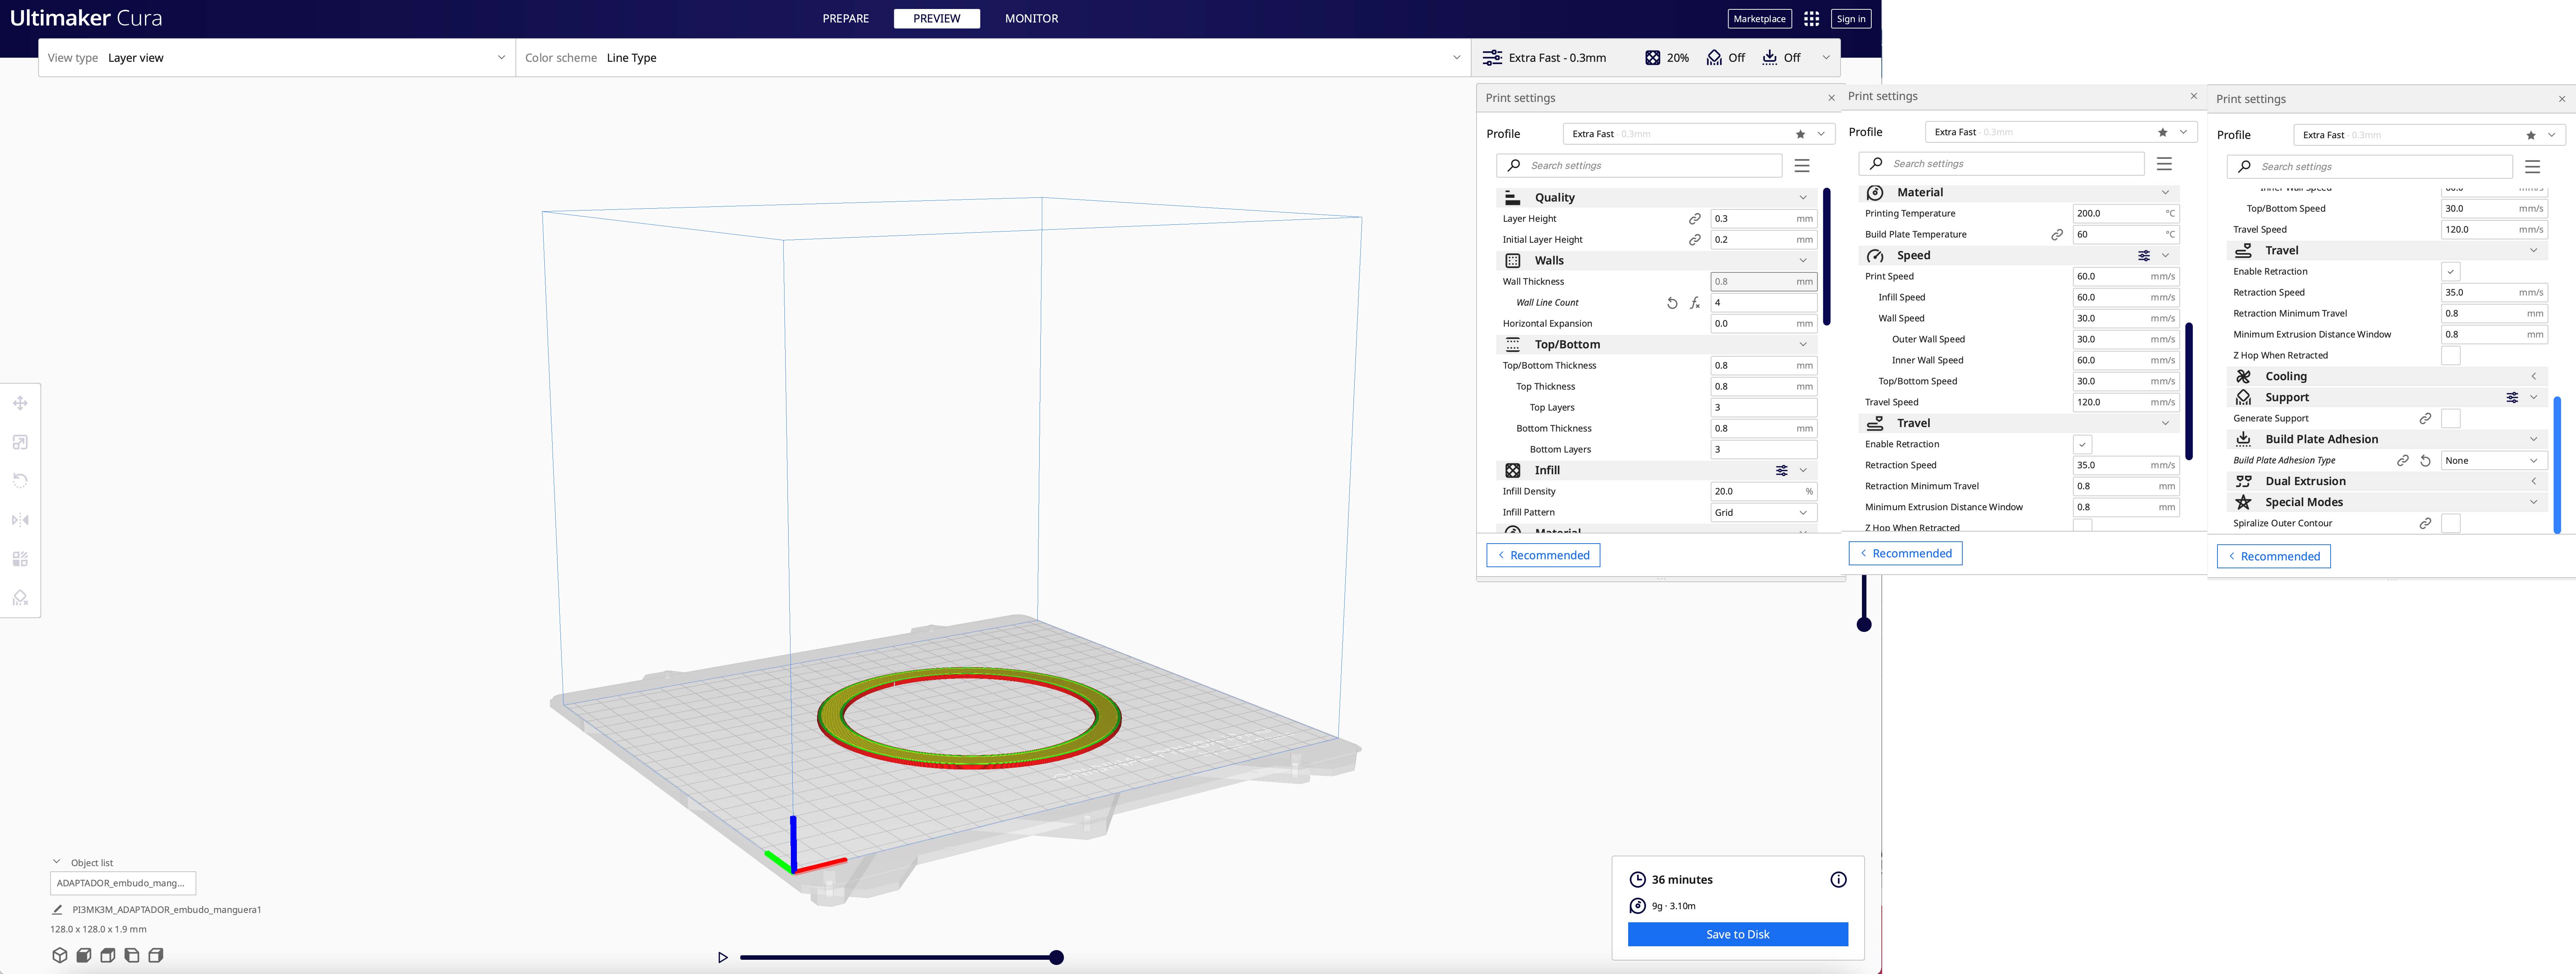Collapse the Quality settings category

click(x=1656, y=198)
